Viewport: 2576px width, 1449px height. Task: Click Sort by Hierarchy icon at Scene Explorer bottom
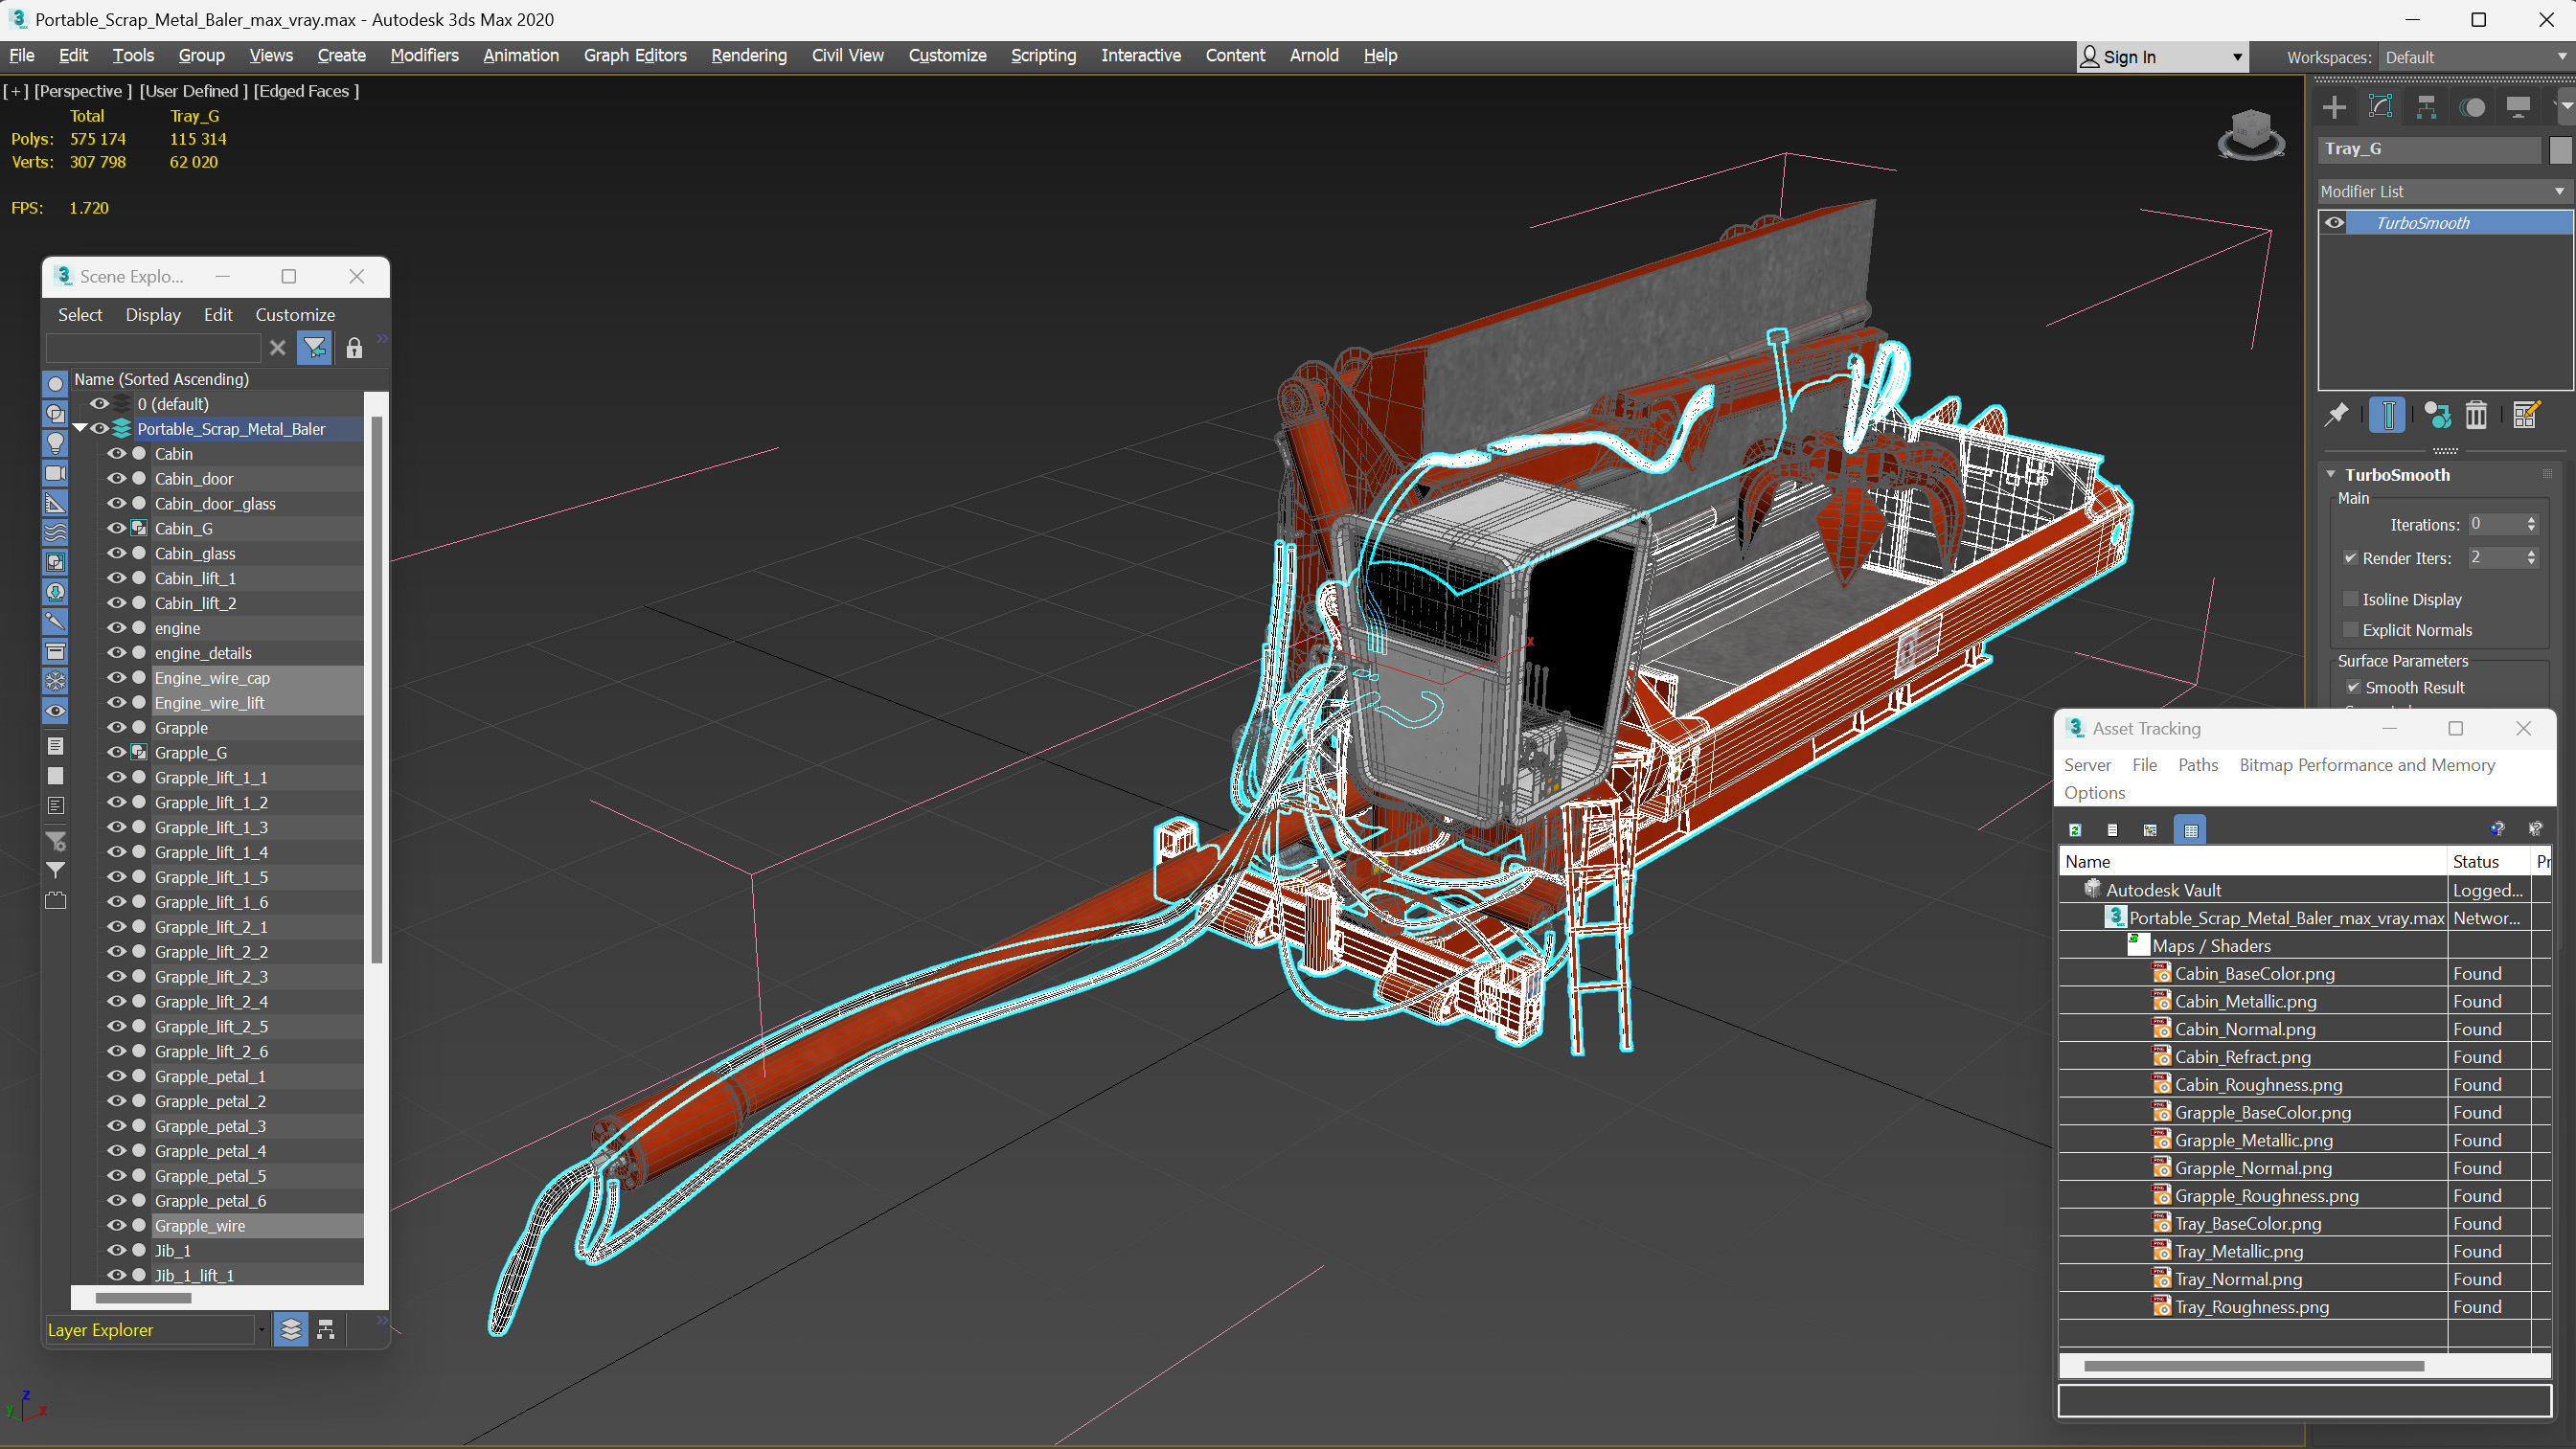pos(326,1329)
